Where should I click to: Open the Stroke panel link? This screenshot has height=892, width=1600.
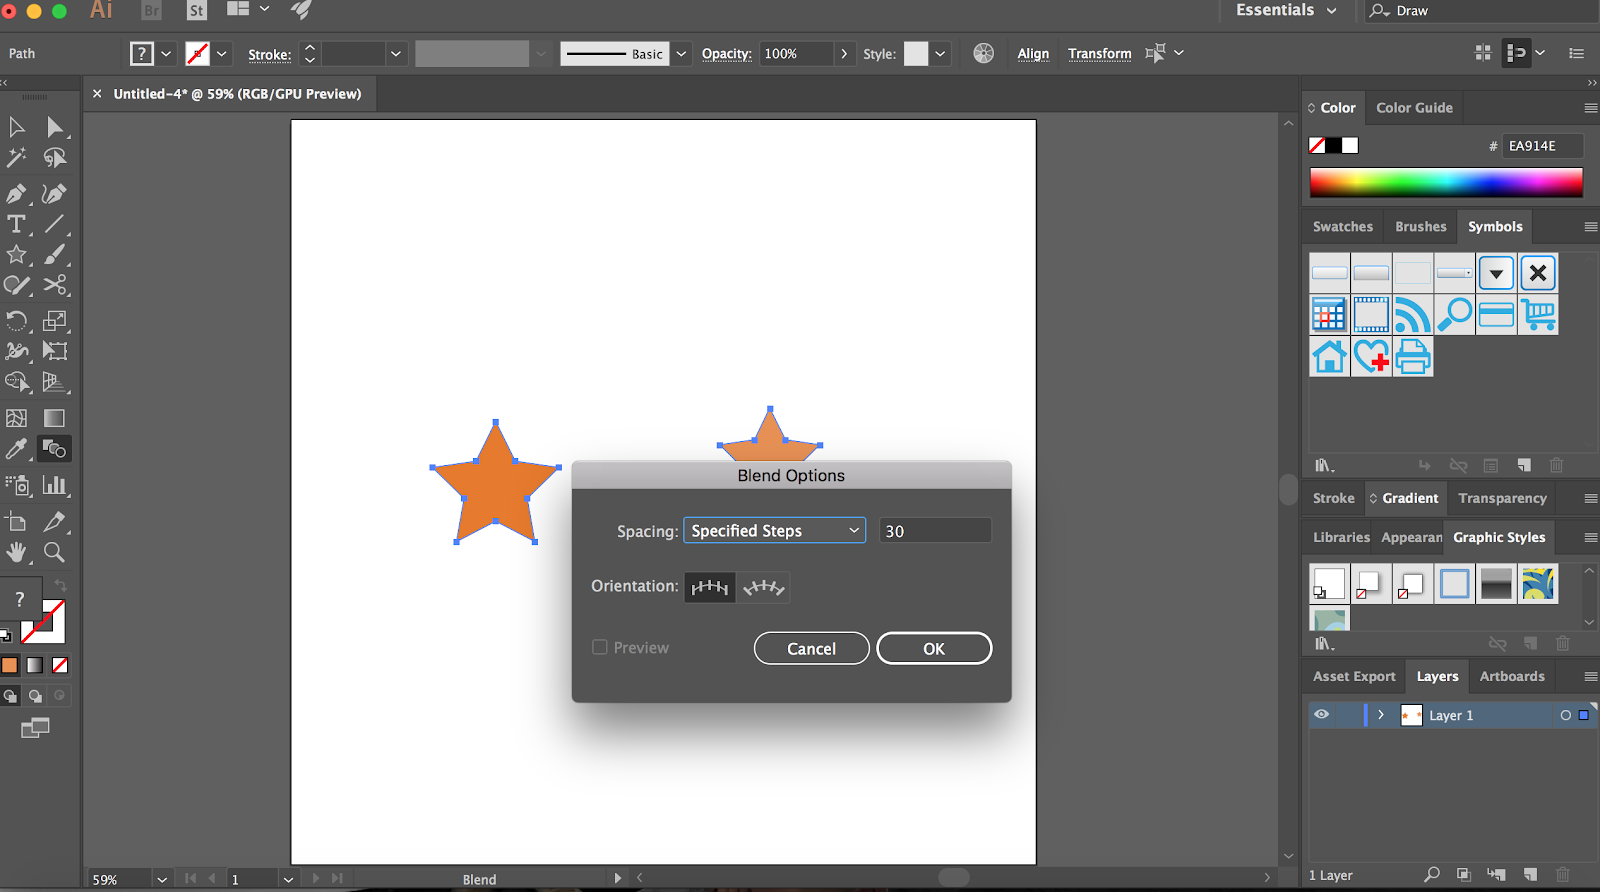click(270, 55)
